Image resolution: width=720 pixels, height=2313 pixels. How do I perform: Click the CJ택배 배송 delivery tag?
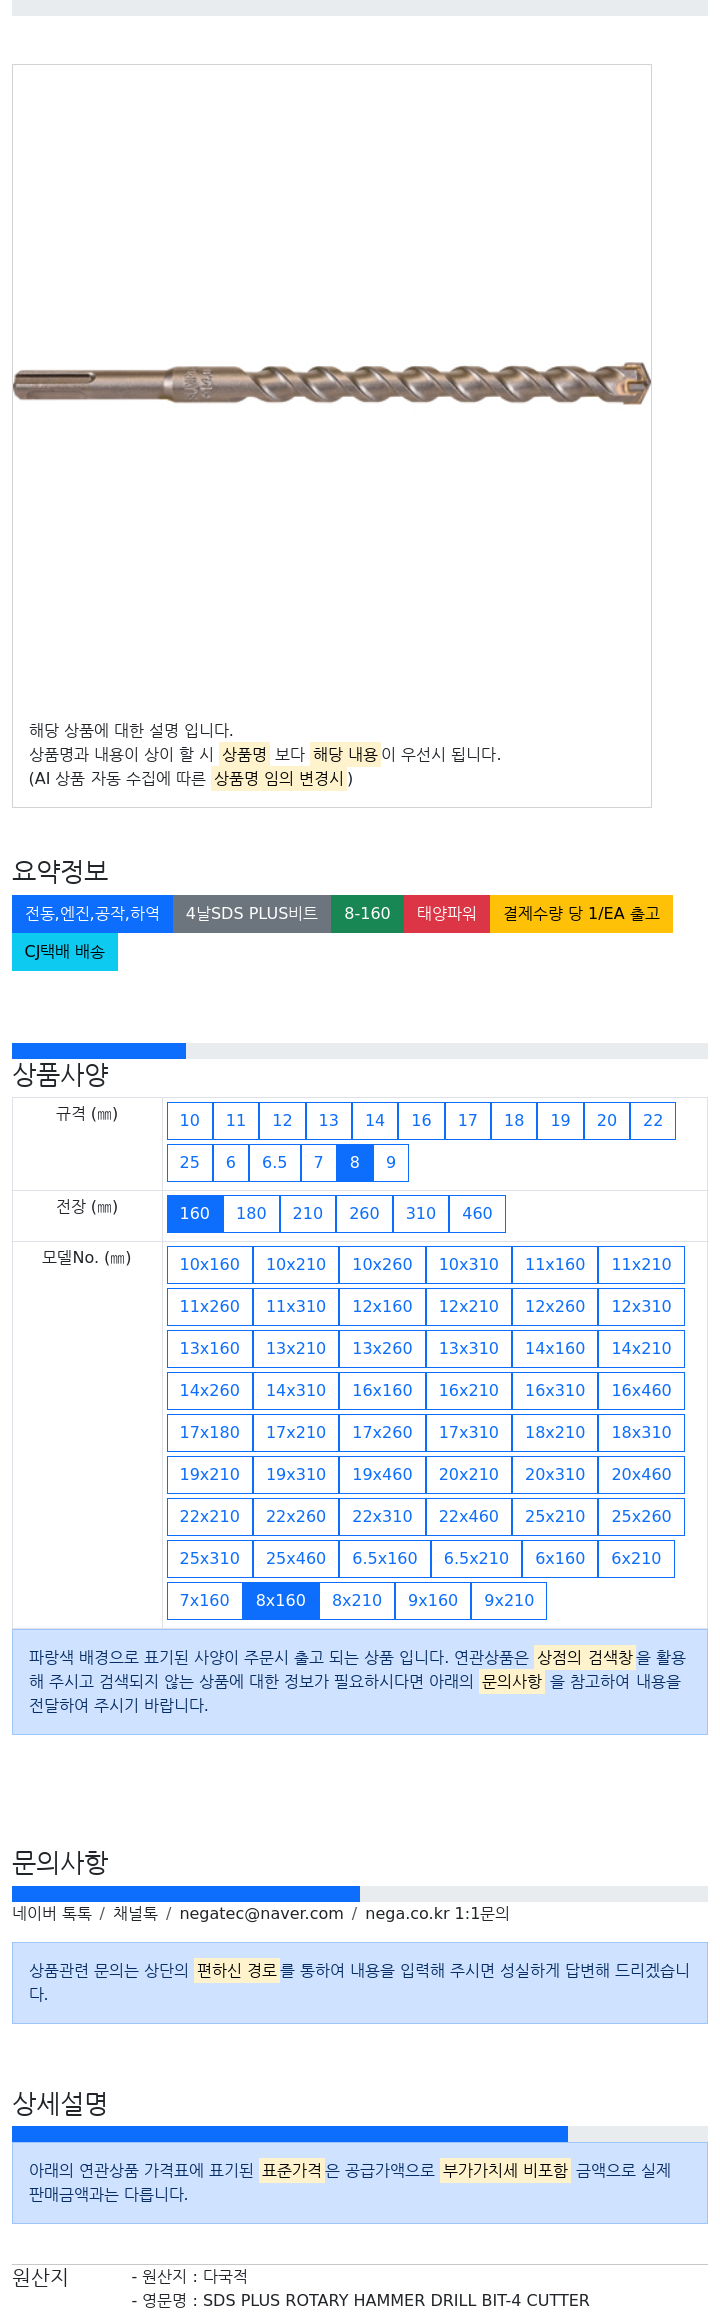click(65, 952)
